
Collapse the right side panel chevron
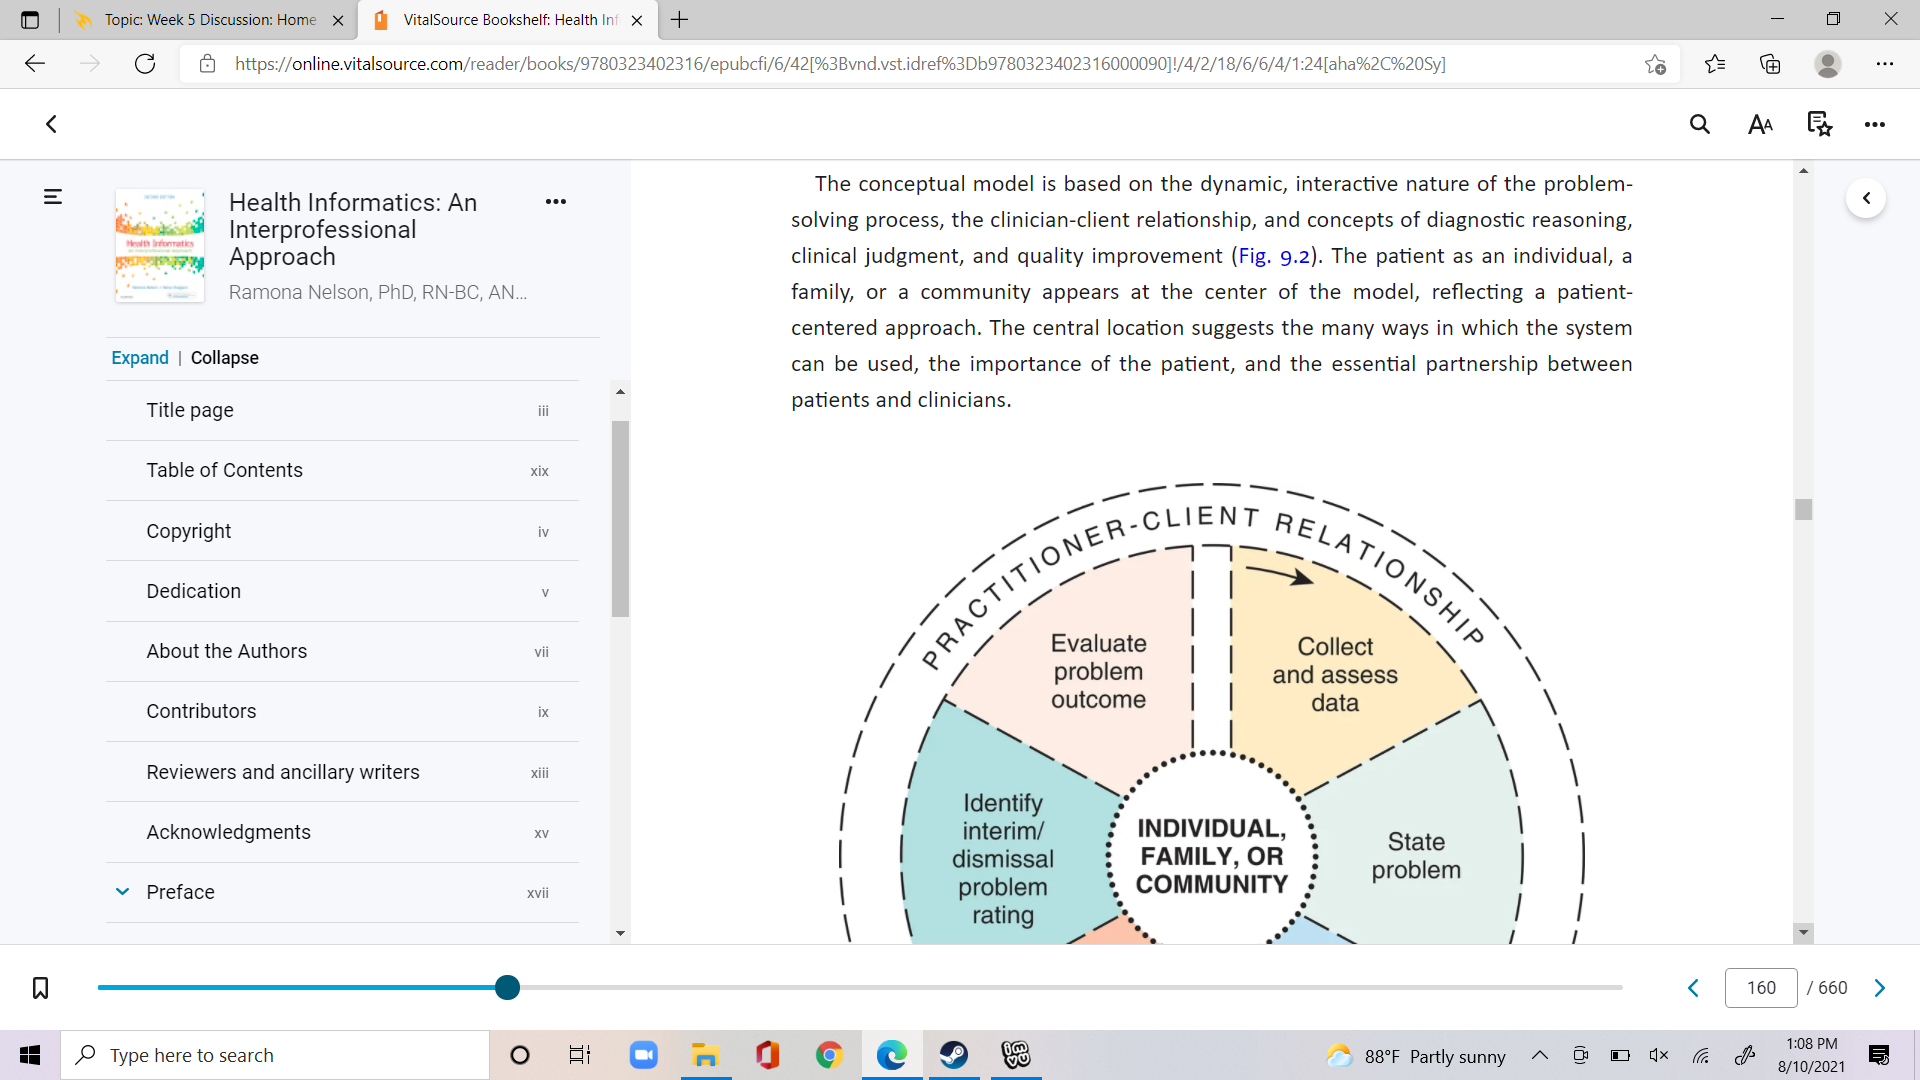1866,198
